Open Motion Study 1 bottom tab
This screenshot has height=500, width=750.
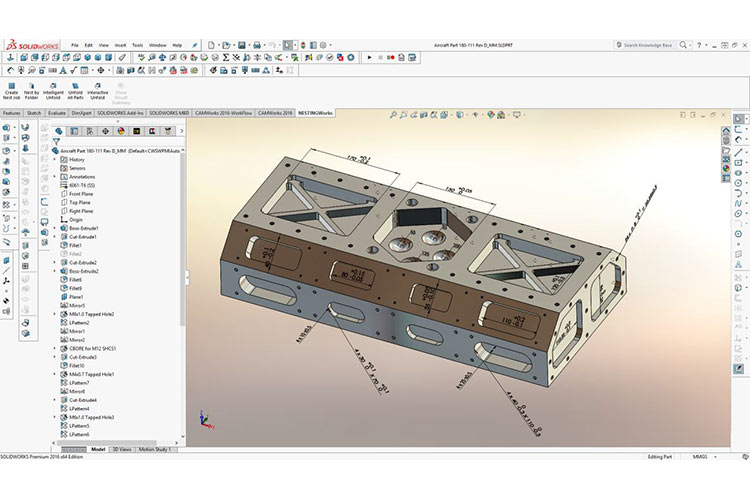pos(154,449)
